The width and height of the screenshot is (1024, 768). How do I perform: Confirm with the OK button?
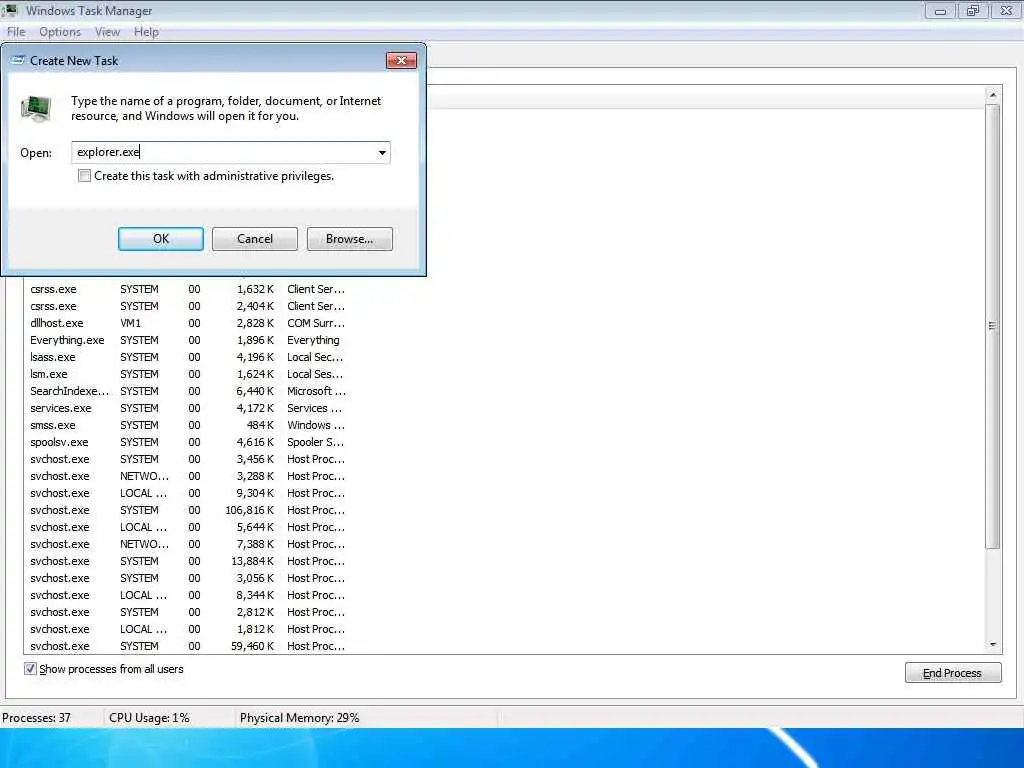tap(161, 239)
